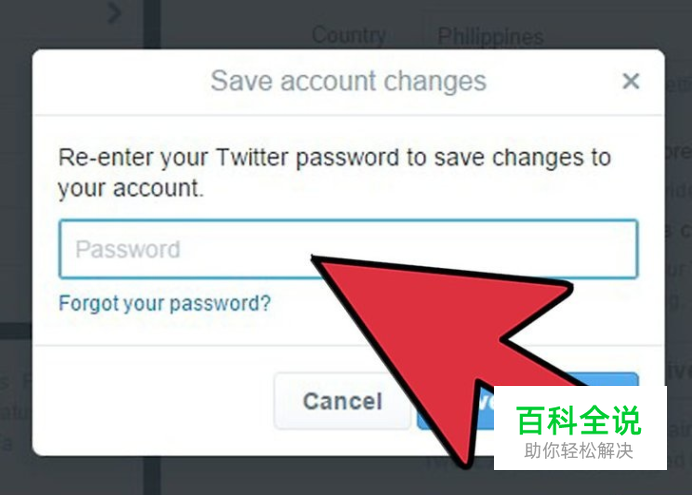
Task: Open the dimmed Philippines country dropdown
Action: [490, 37]
